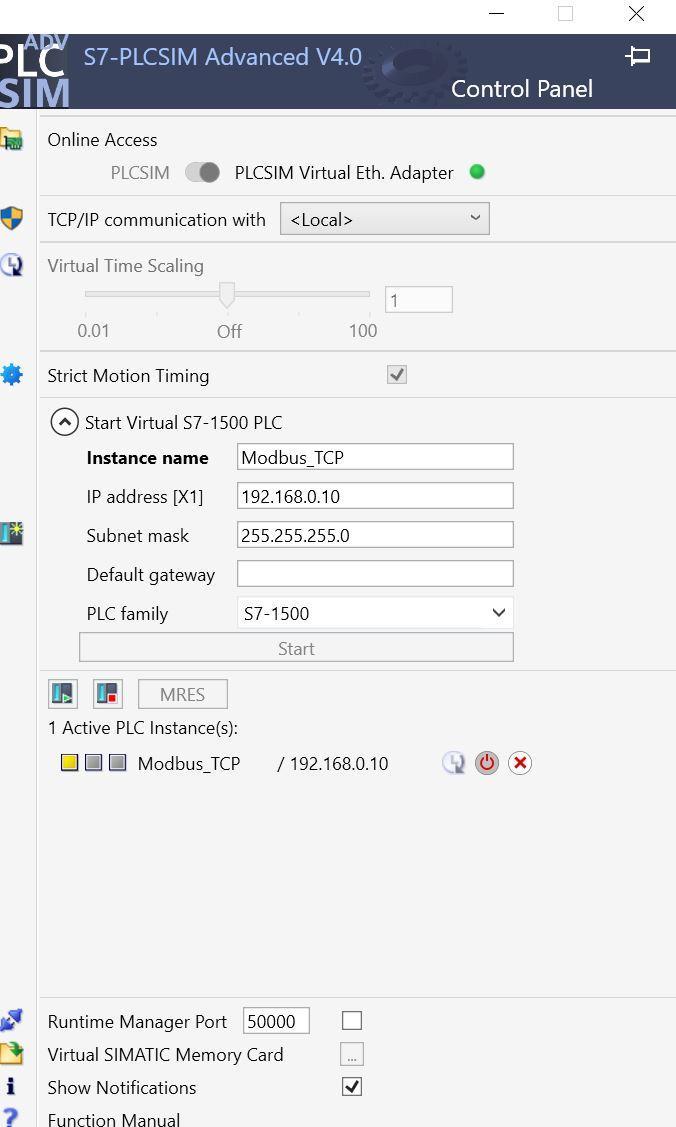Remove the Modbus_TCP instance with red X
The width and height of the screenshot is (676, 1127).
(520, 763)
